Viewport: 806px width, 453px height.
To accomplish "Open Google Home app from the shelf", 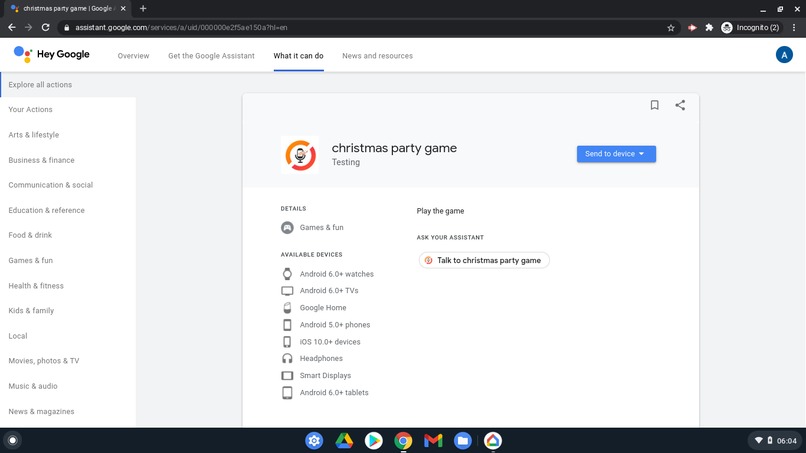I will tap(492, 441).
